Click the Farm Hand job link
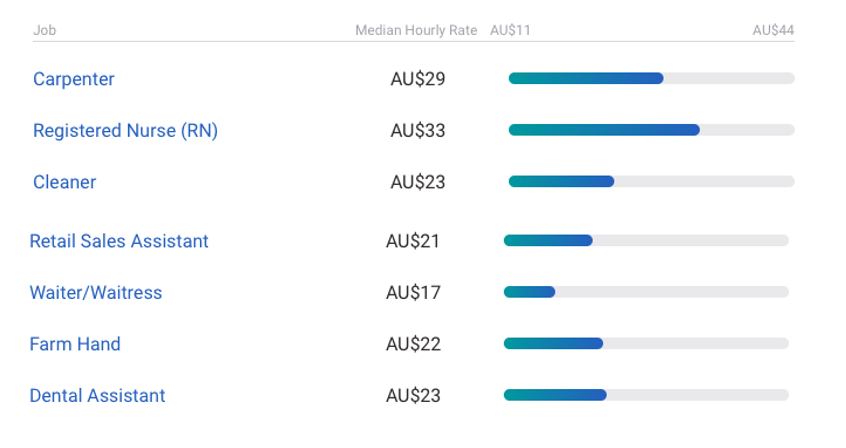This screenshot has height=448, width=846. 75,344
